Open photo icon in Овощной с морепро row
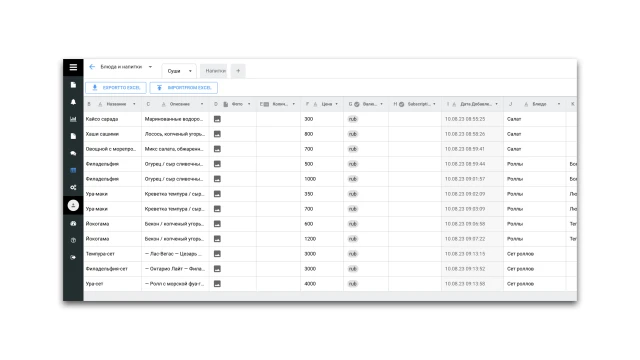 217,149
